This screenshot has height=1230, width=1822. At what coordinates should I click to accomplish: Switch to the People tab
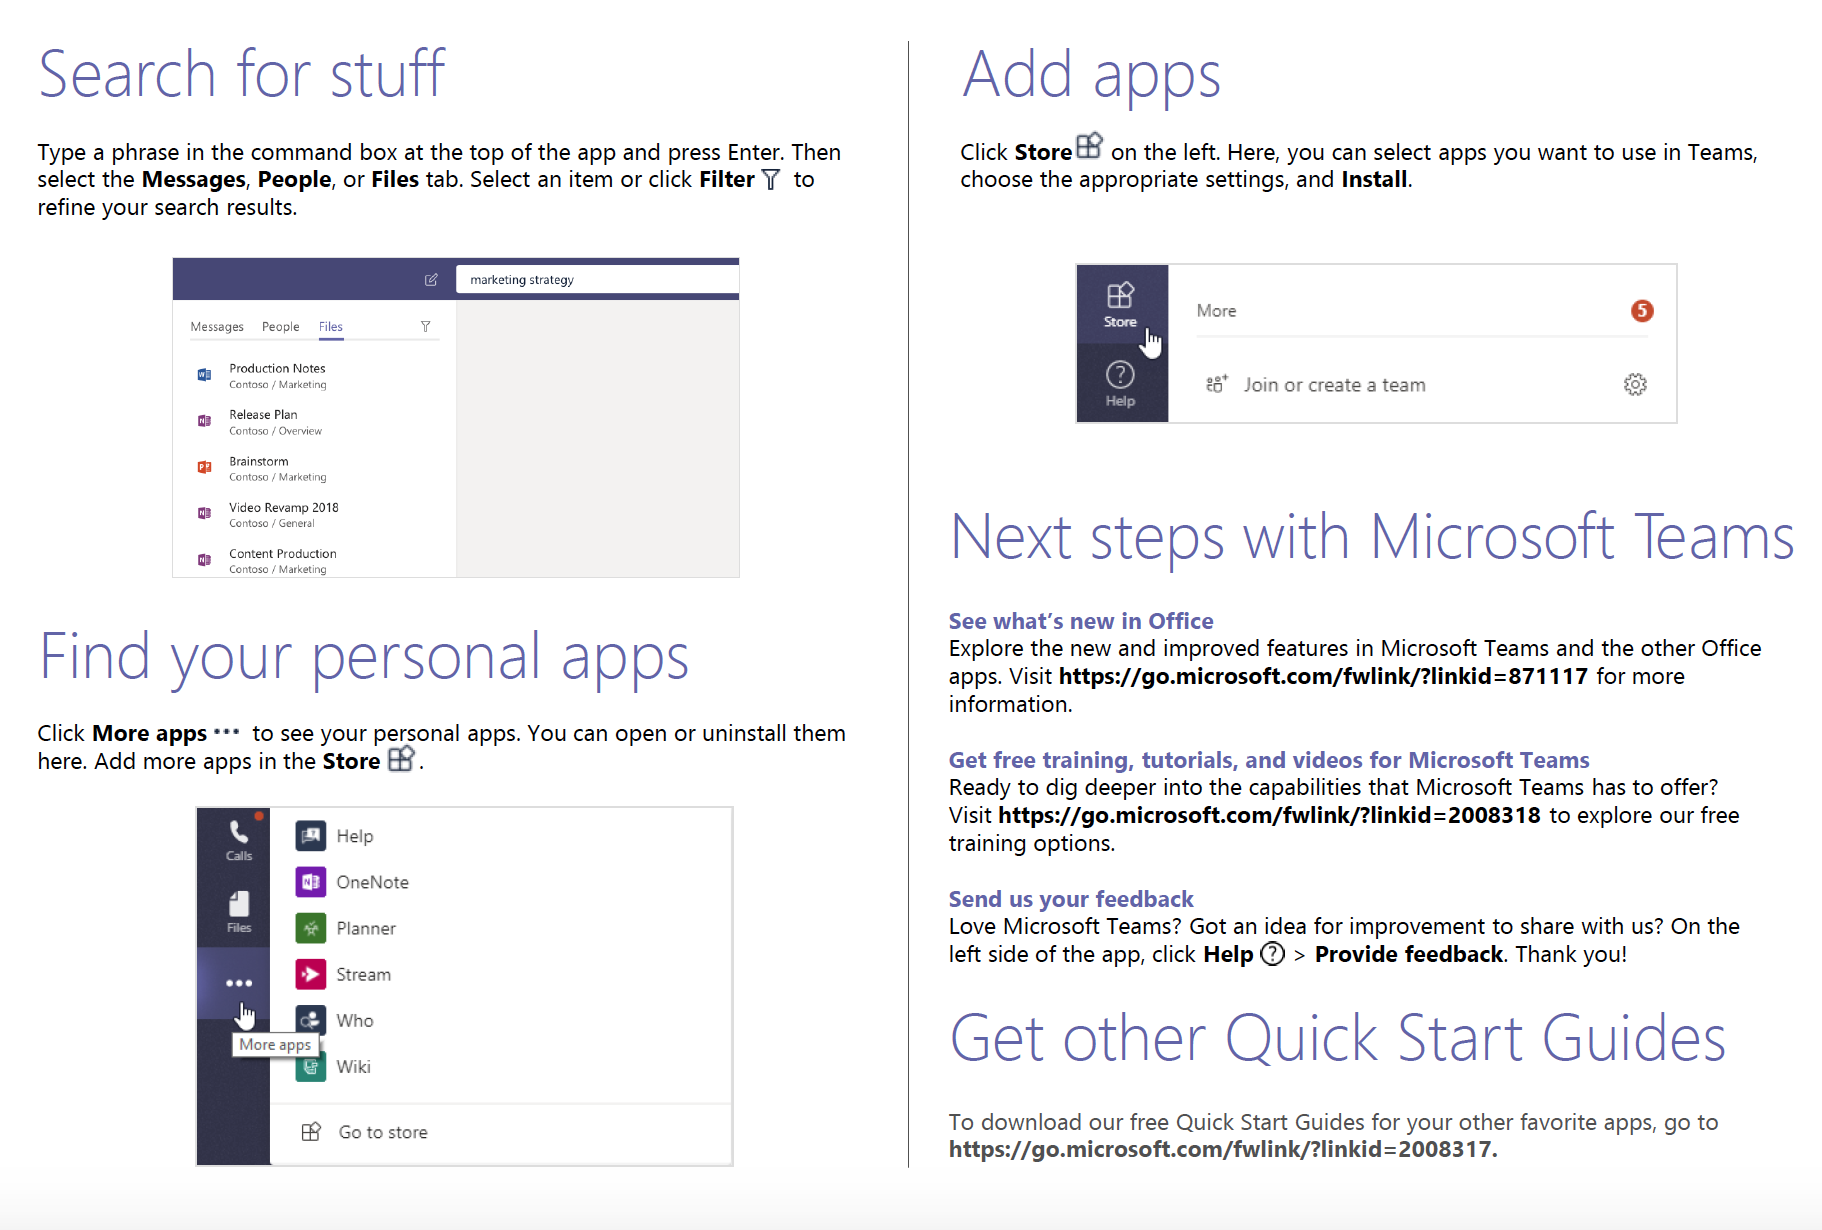[281, 327]
